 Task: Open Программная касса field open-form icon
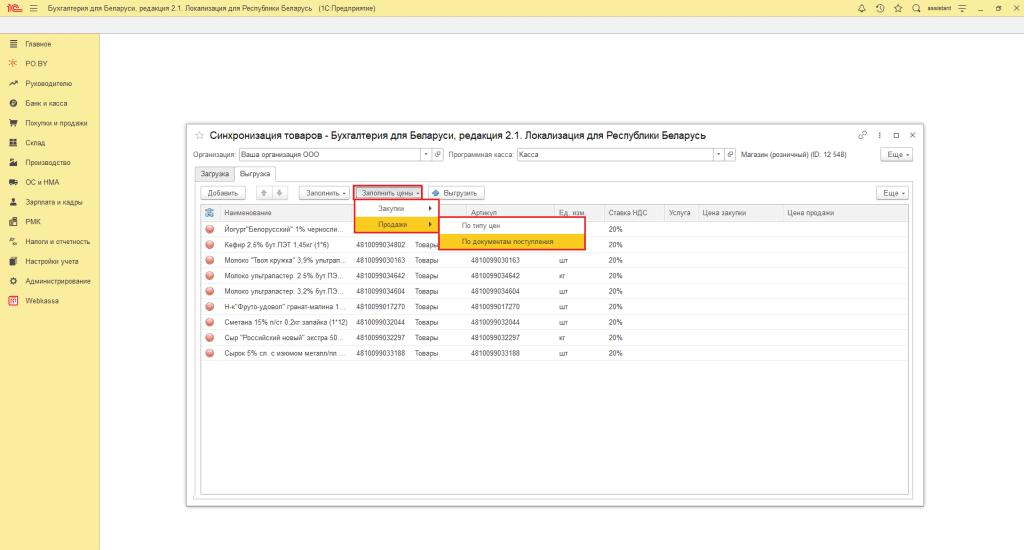click(x=730, y=155)
